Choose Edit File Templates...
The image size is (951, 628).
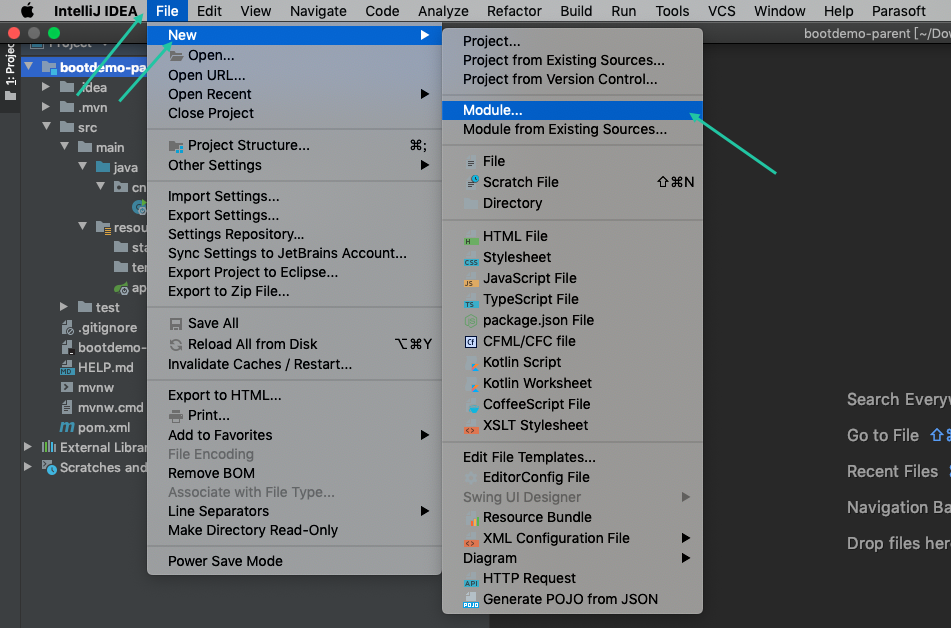coord(573,457)
